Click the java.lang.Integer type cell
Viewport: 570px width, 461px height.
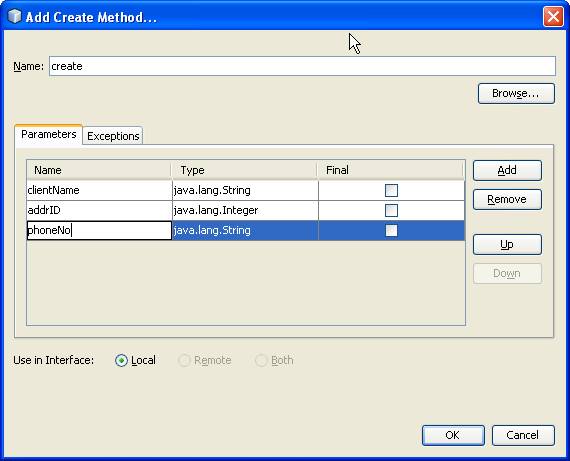tap(245, 210)
